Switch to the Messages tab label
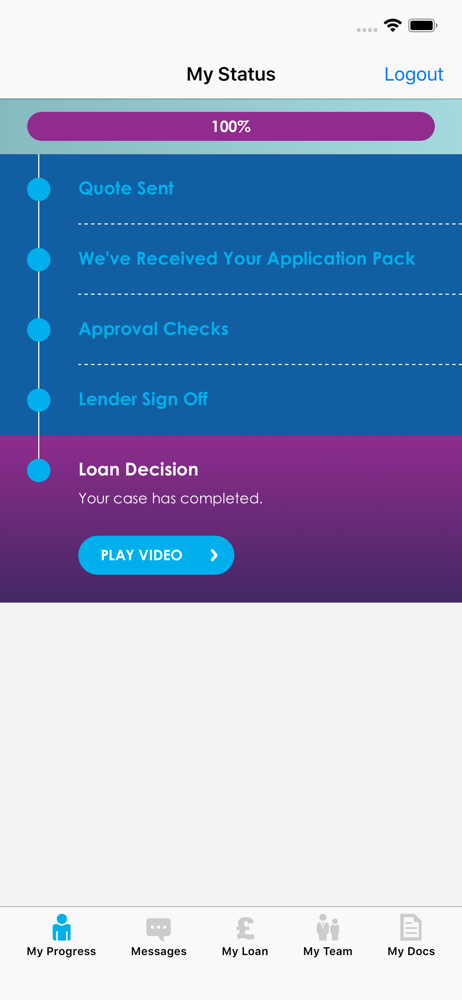 (x=159, y=952)
